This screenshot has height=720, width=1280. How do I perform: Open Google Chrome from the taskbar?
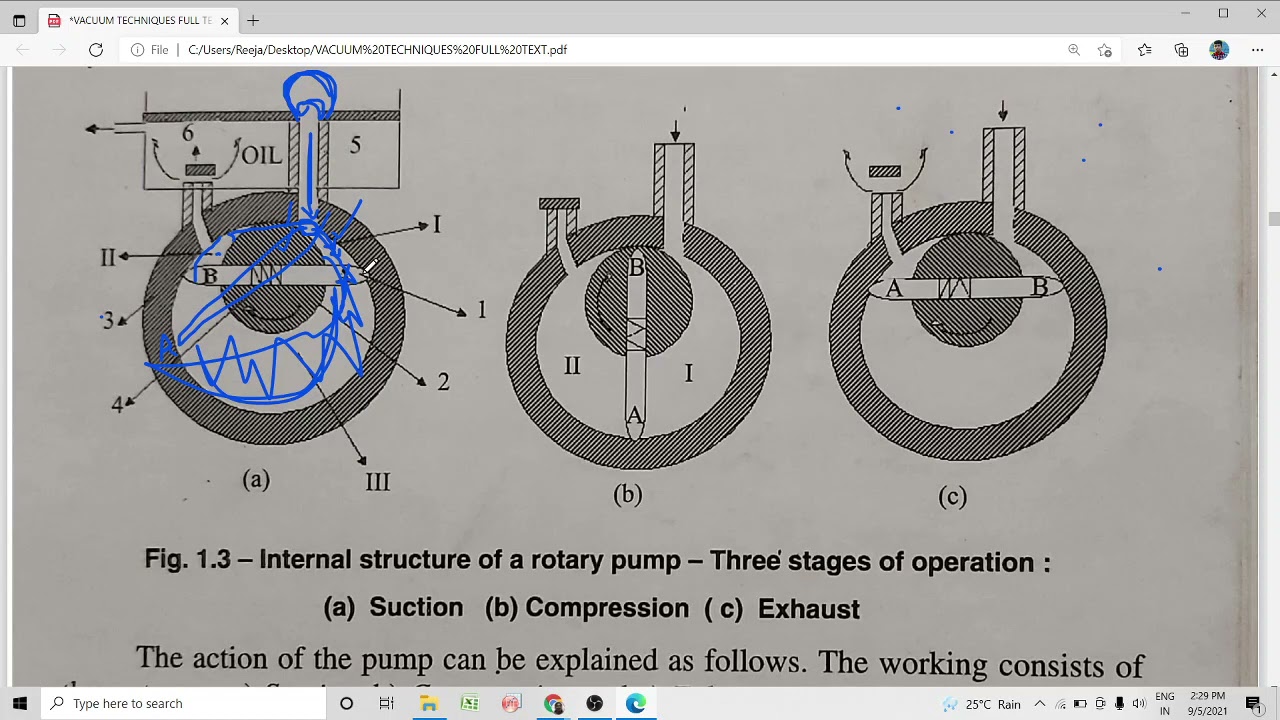tap(553, 703)
